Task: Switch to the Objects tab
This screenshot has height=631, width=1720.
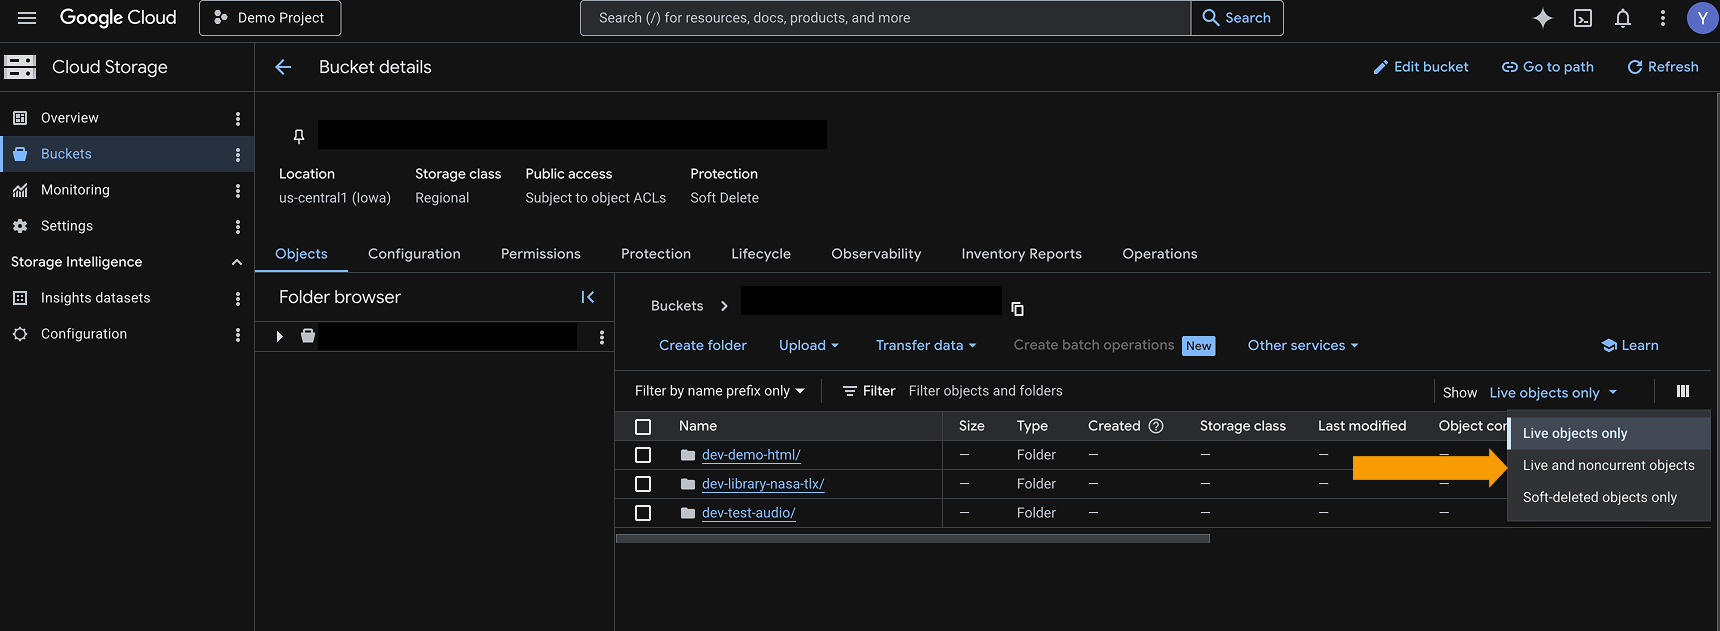Action: pyautogui.click(x=301, y=254)
